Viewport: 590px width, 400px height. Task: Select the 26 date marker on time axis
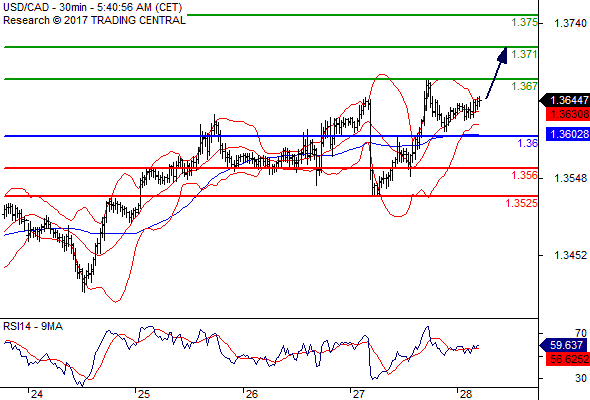coord(251,394)
